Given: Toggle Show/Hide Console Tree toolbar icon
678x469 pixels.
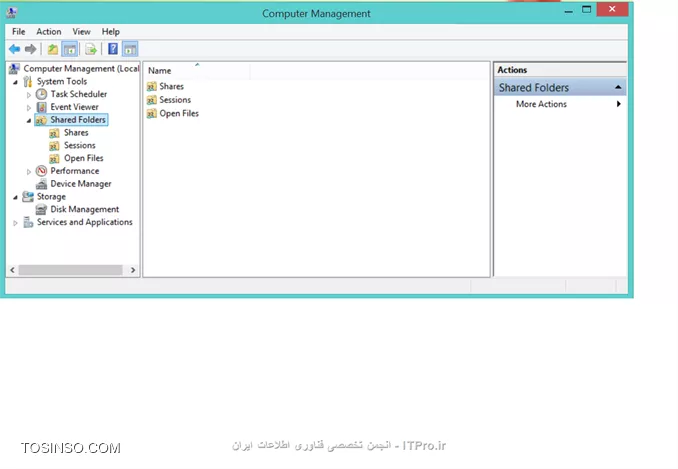Looking at the screenshot, I should coord(70,49).
